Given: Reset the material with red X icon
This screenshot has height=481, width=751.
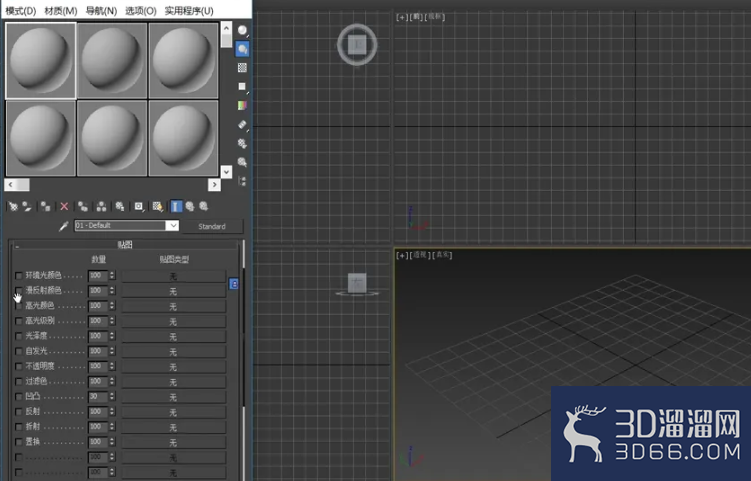Looking at the screenshot, I should tap(64, 206).
